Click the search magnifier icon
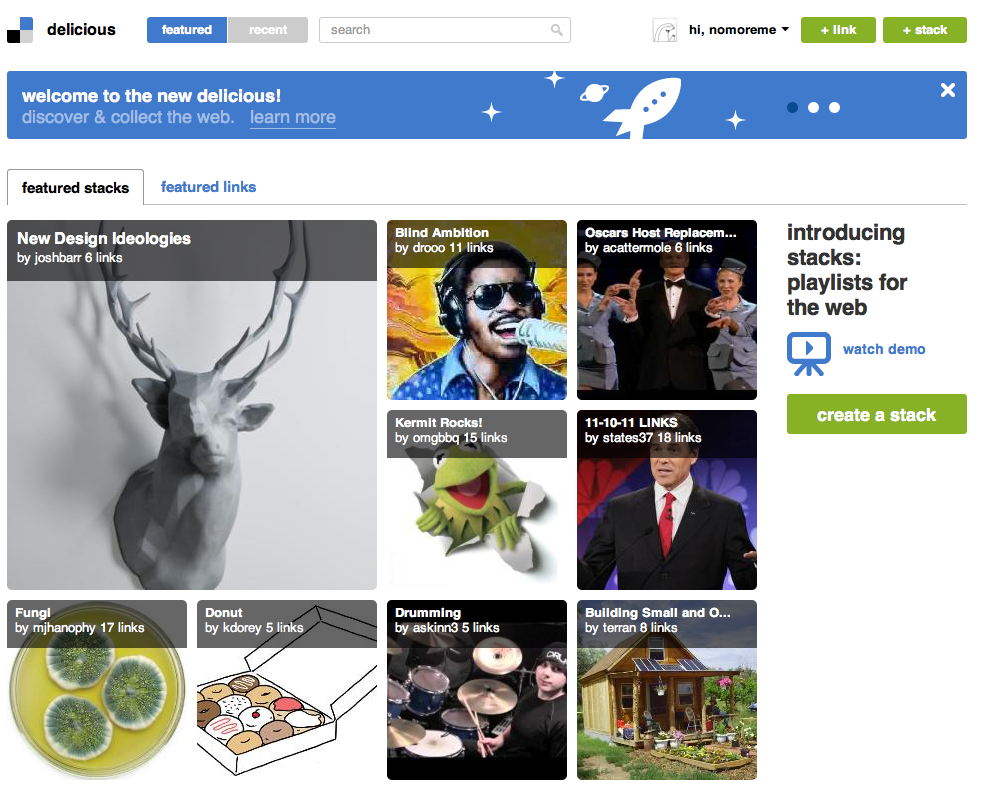The image size is (981, 787). [x=556, y=30]
